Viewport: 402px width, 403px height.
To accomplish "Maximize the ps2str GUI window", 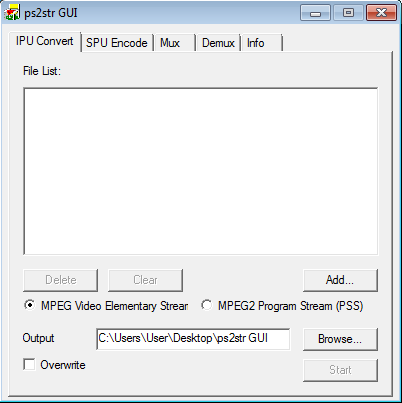I will (348, 13).
